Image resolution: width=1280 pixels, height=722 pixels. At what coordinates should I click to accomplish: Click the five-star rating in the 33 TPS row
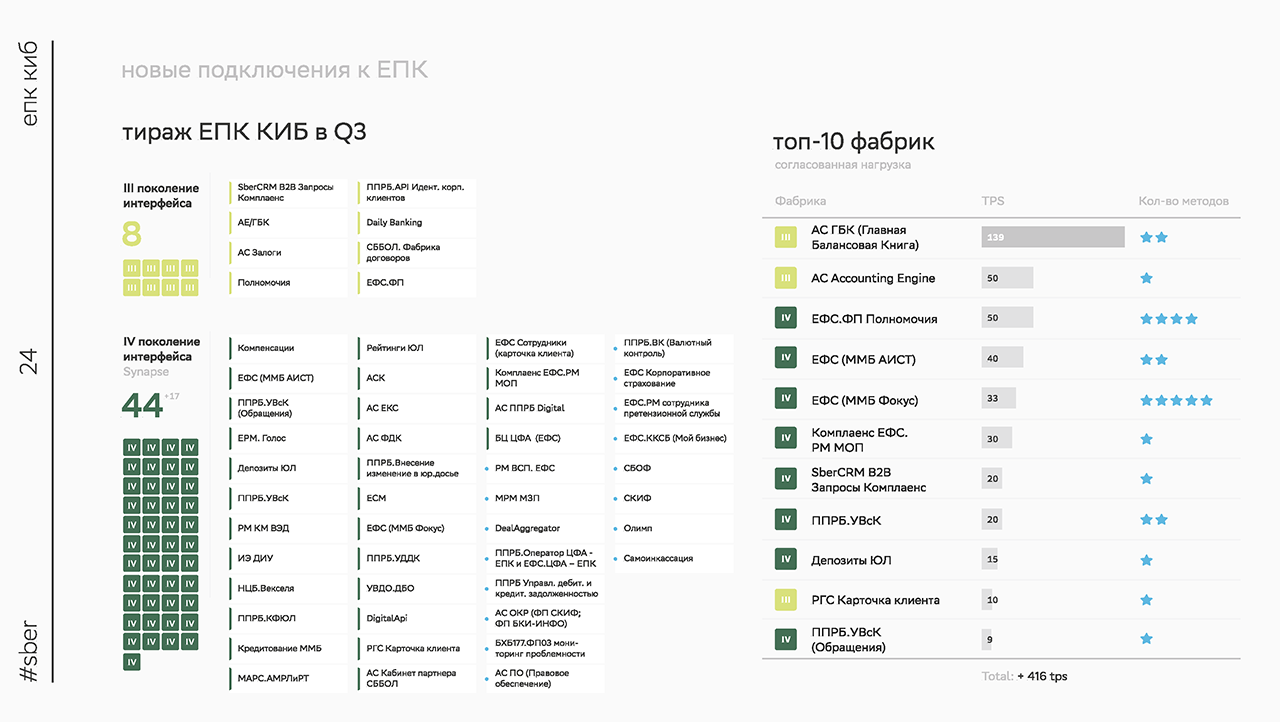pyautogui.click(x=1176, y=400)
